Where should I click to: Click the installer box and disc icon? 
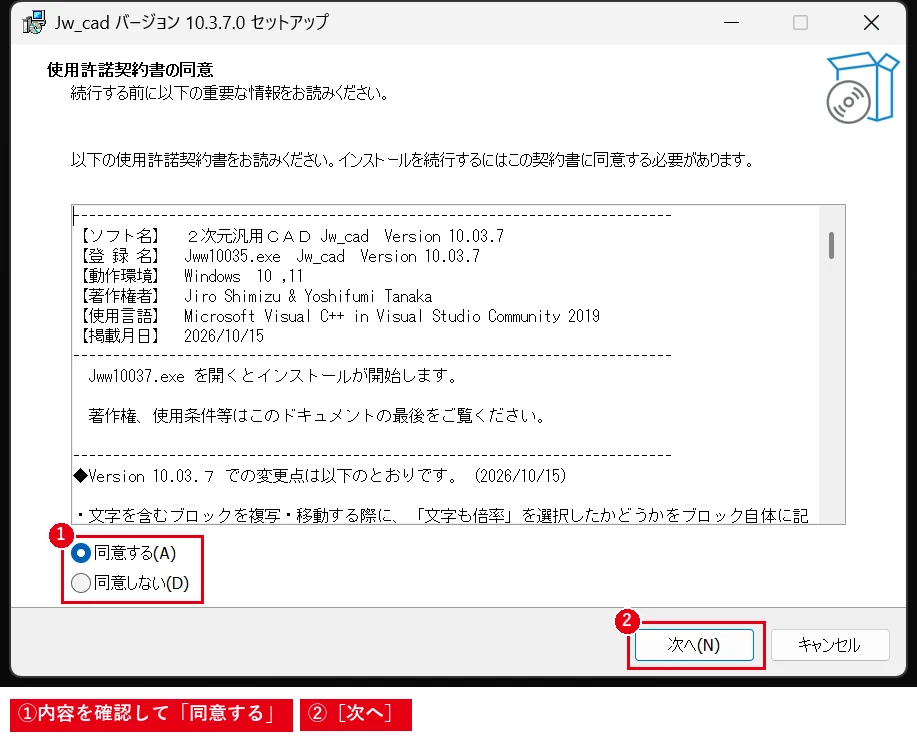(x=862, y=87)
